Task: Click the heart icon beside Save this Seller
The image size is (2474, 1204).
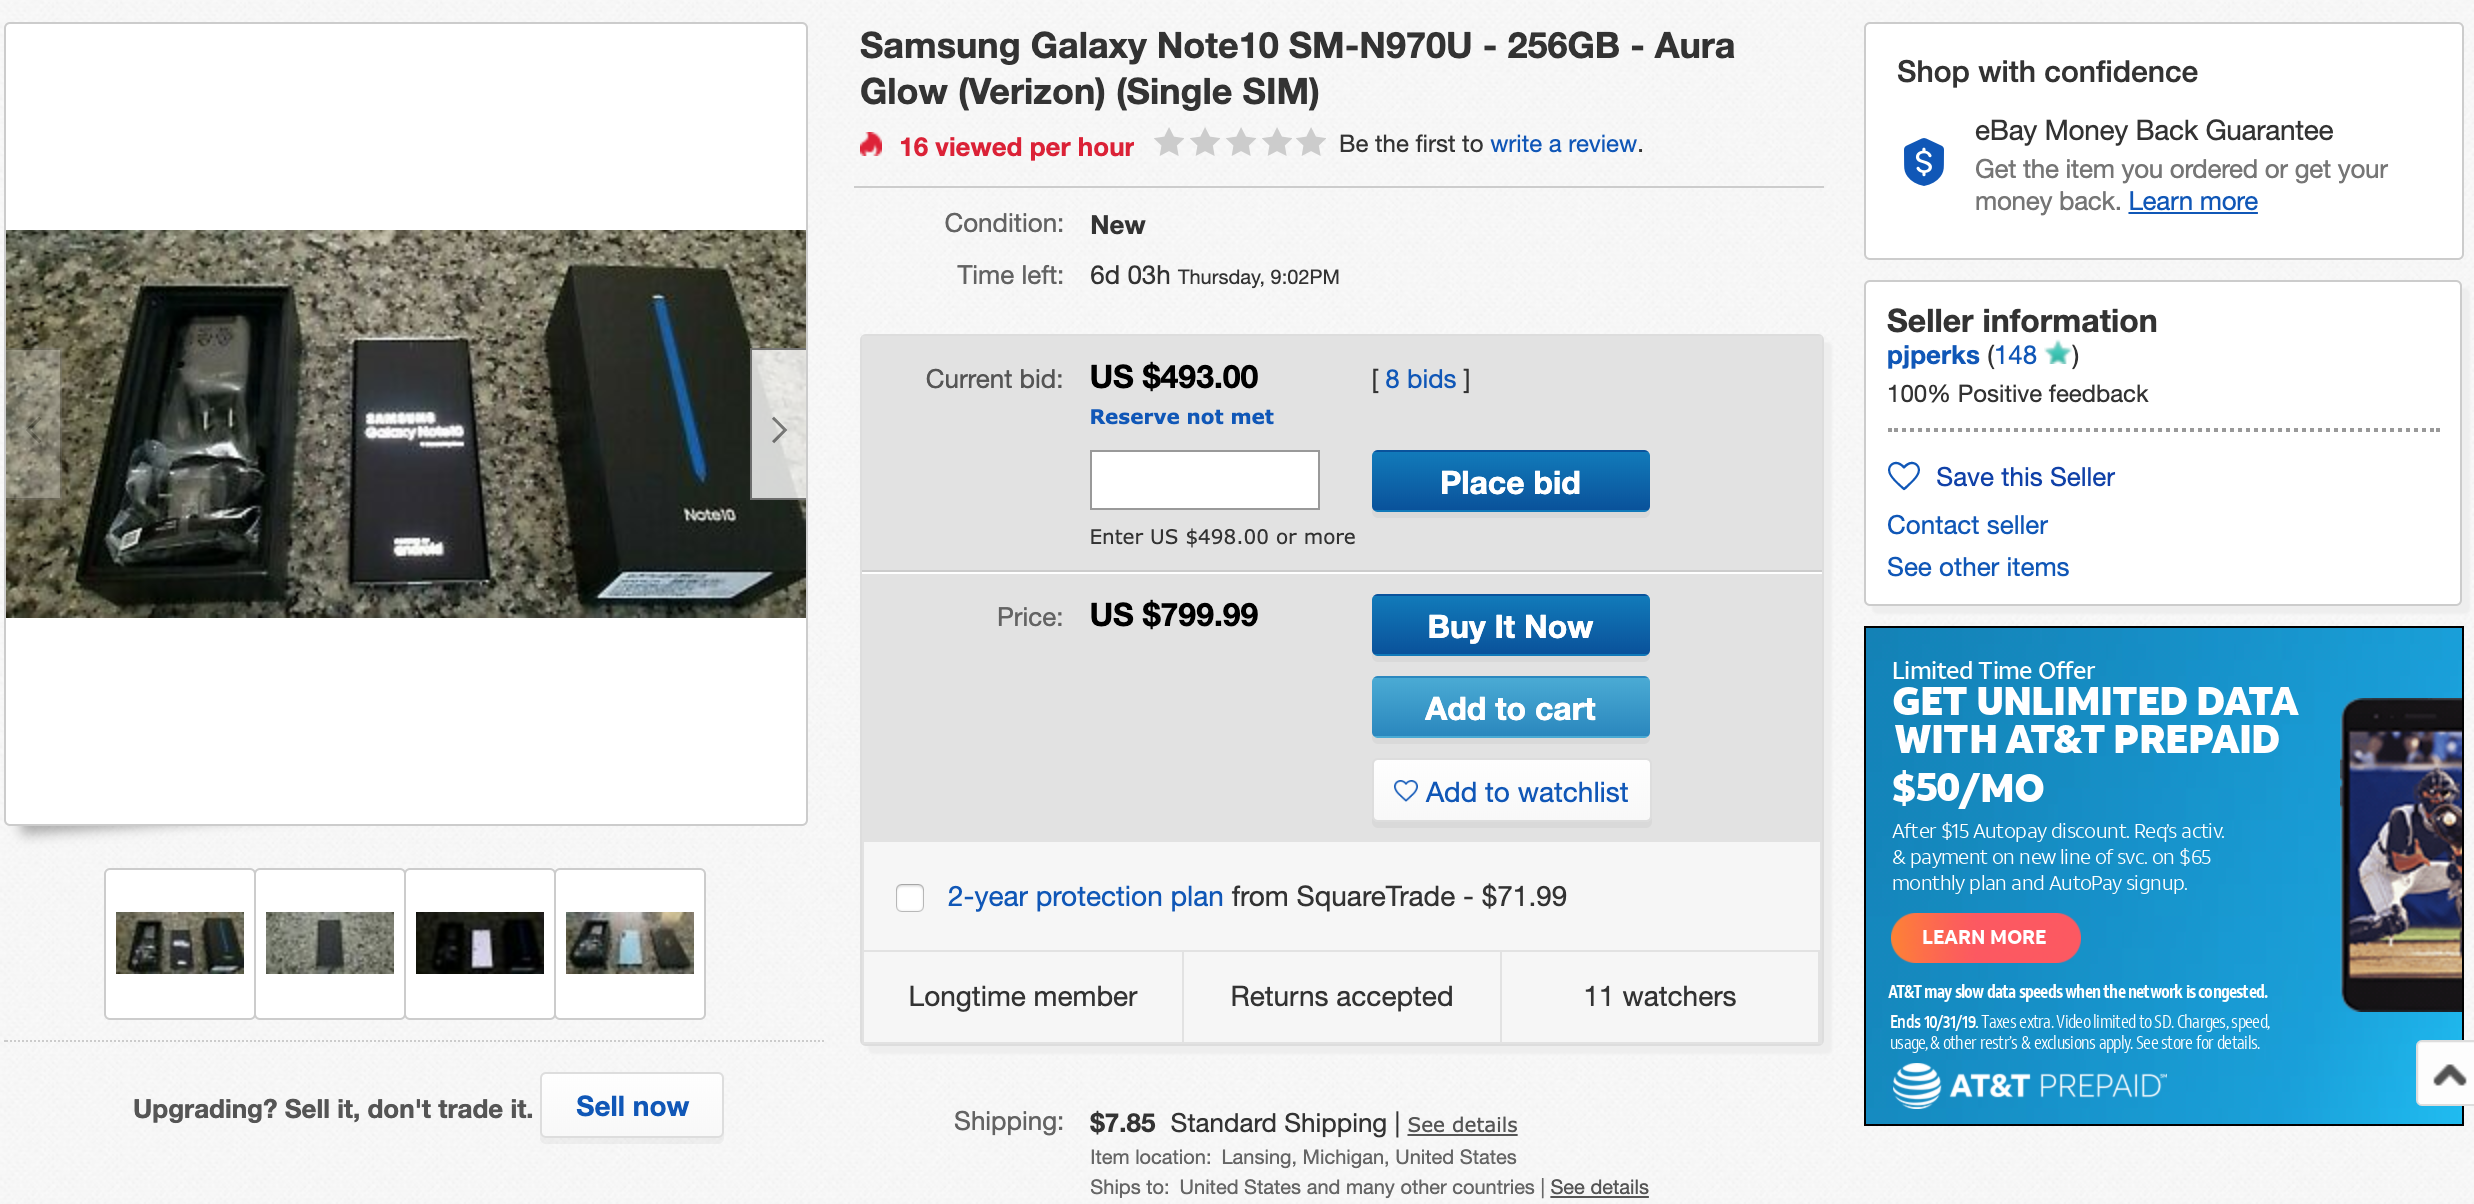Action: click(1903, 476)
